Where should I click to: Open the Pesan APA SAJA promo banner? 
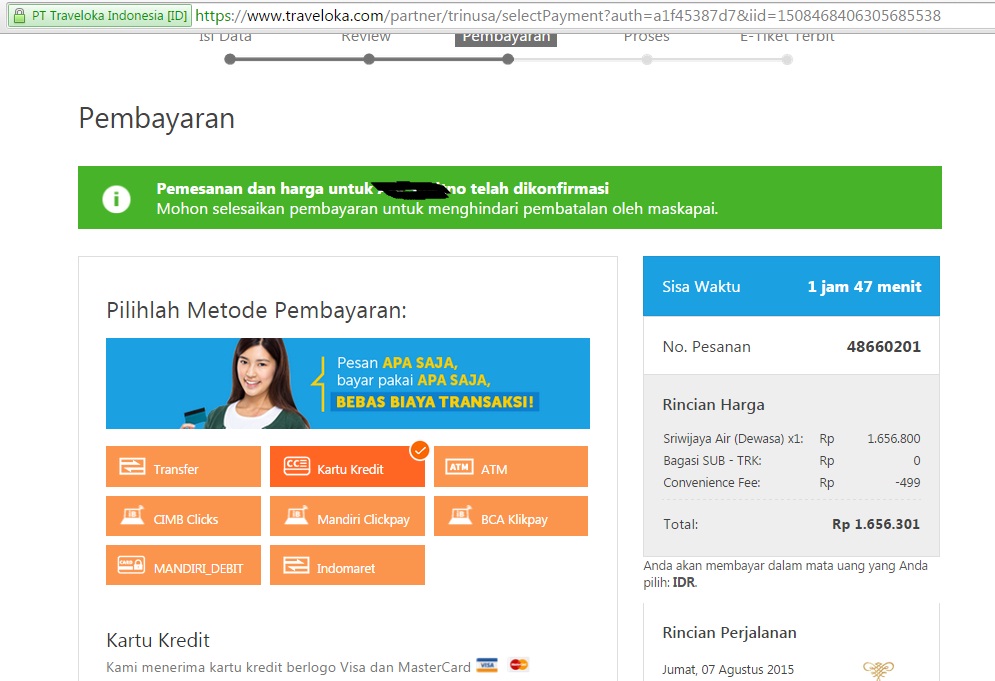click(348, 383)
